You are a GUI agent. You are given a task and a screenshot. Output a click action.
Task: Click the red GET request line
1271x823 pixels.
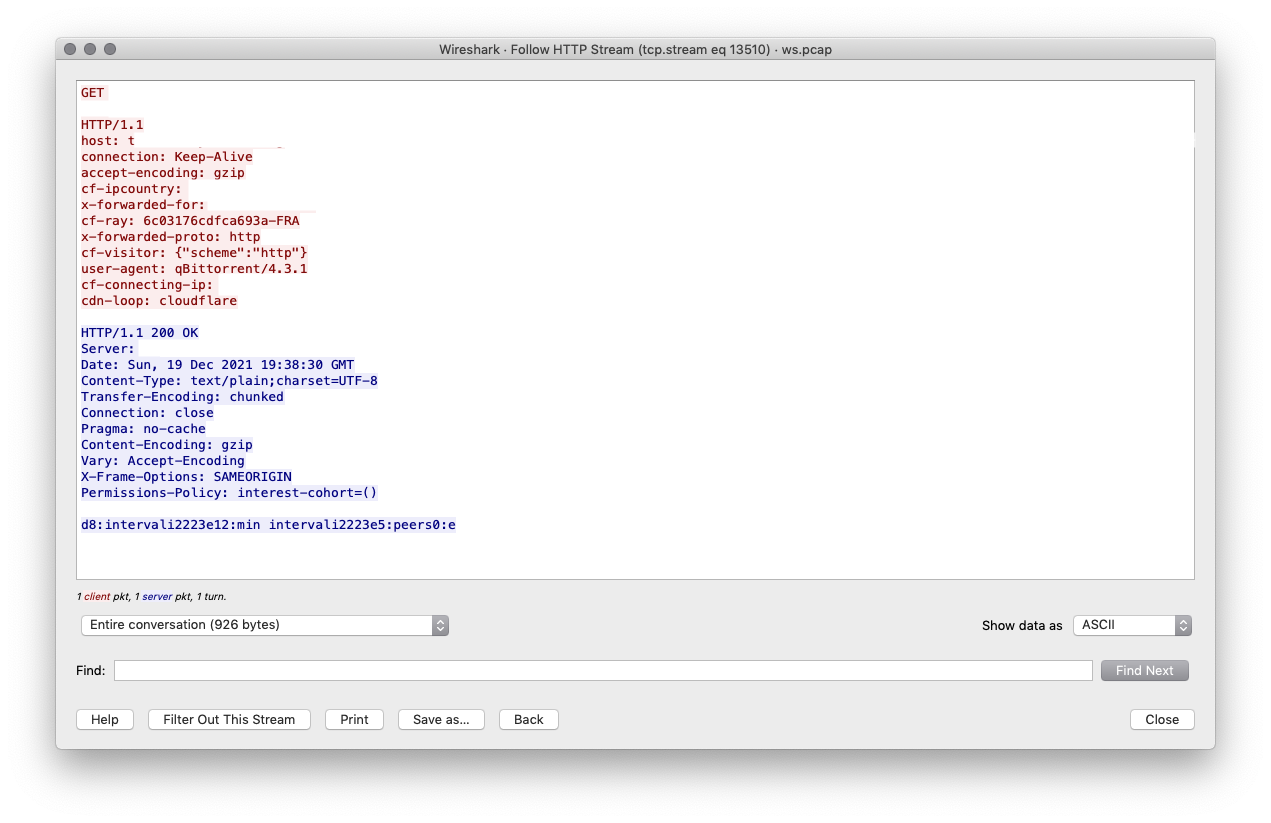[x=92, y=92]
